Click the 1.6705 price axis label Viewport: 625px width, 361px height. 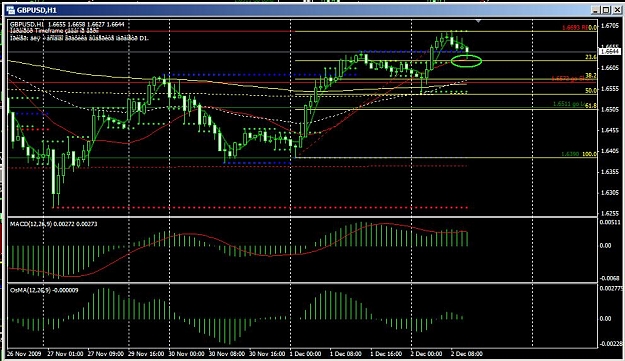(610, 26)
